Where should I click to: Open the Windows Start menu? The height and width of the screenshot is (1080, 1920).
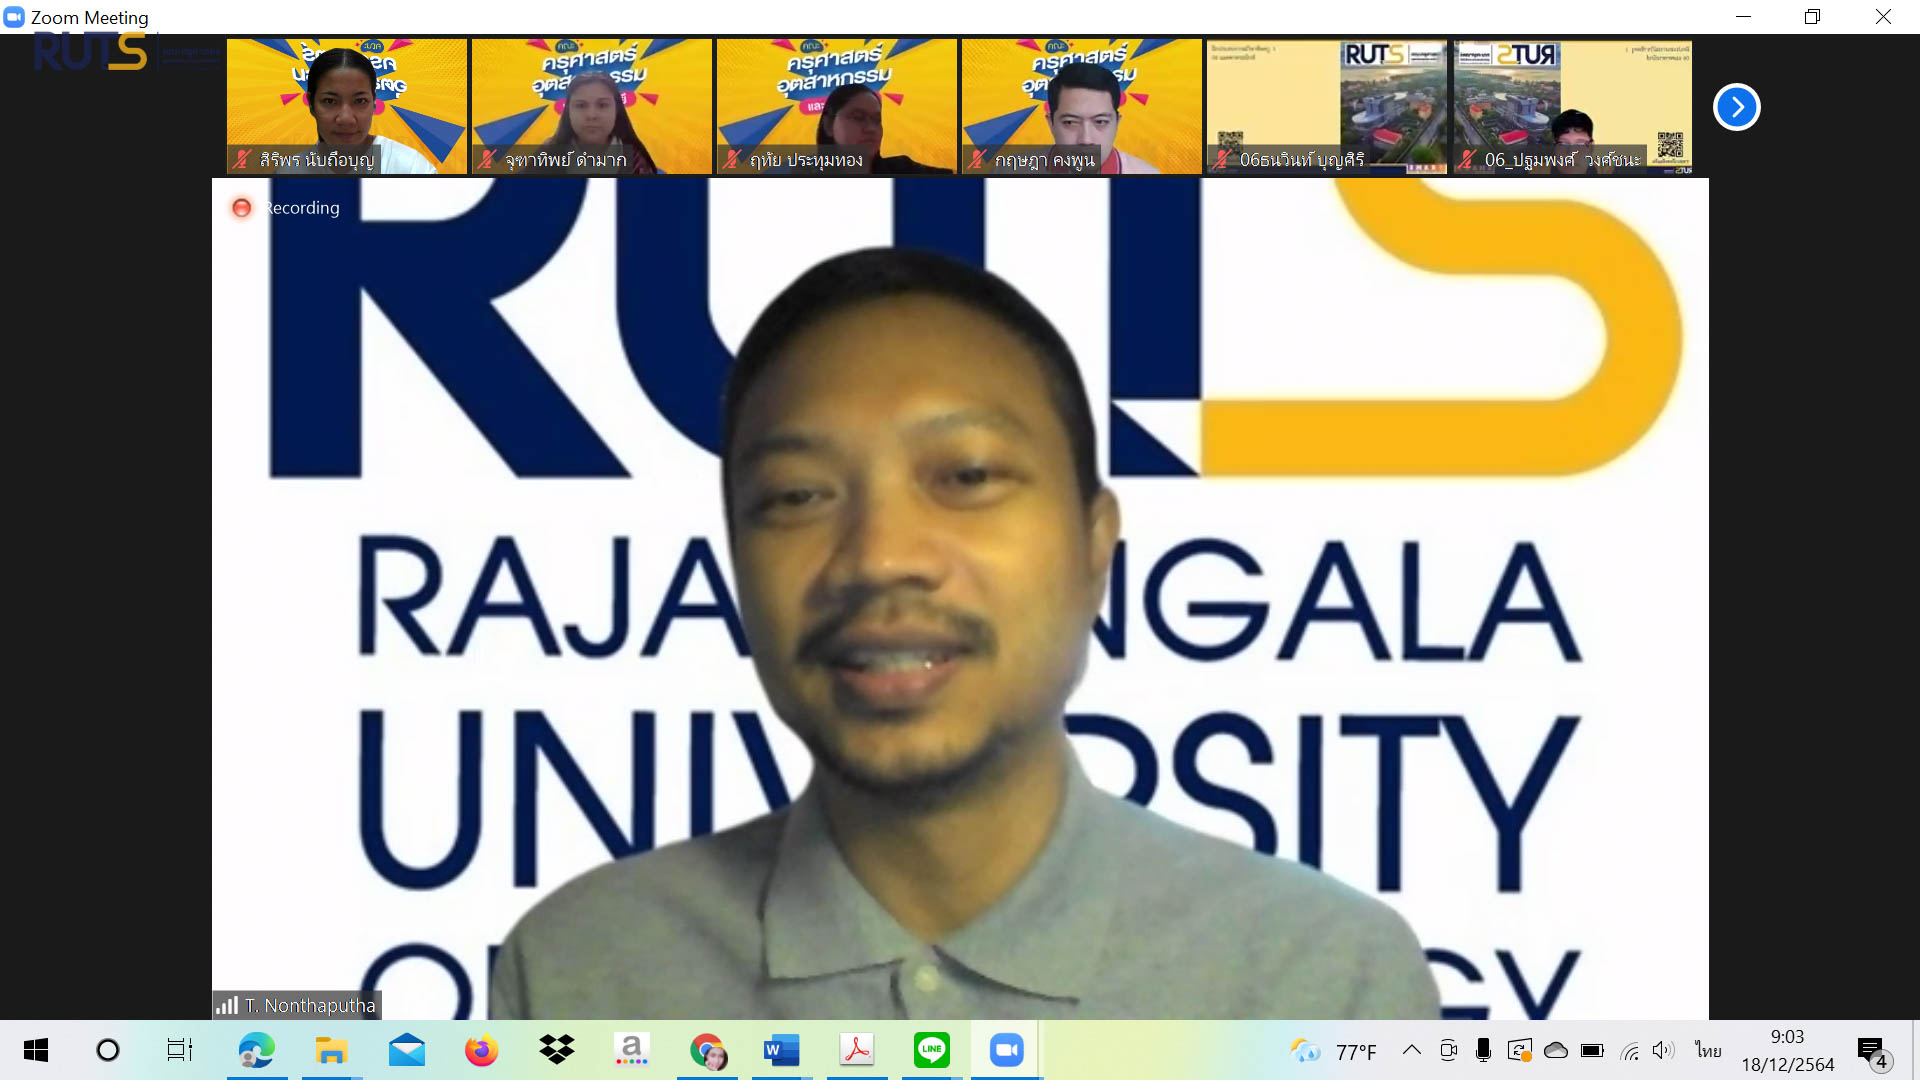[x=36, y=1050]
